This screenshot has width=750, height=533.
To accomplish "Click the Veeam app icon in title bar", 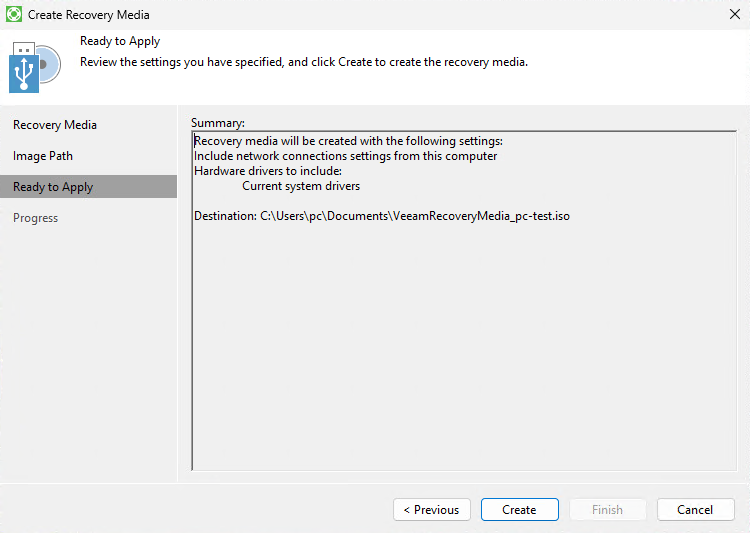I will (x=14, y=14).
